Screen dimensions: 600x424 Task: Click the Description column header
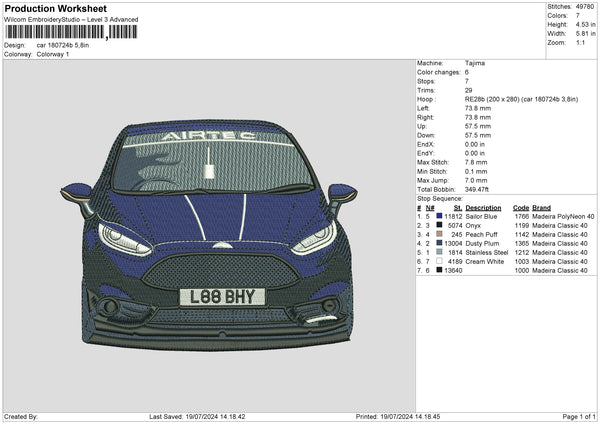click(x=483, y=207)
